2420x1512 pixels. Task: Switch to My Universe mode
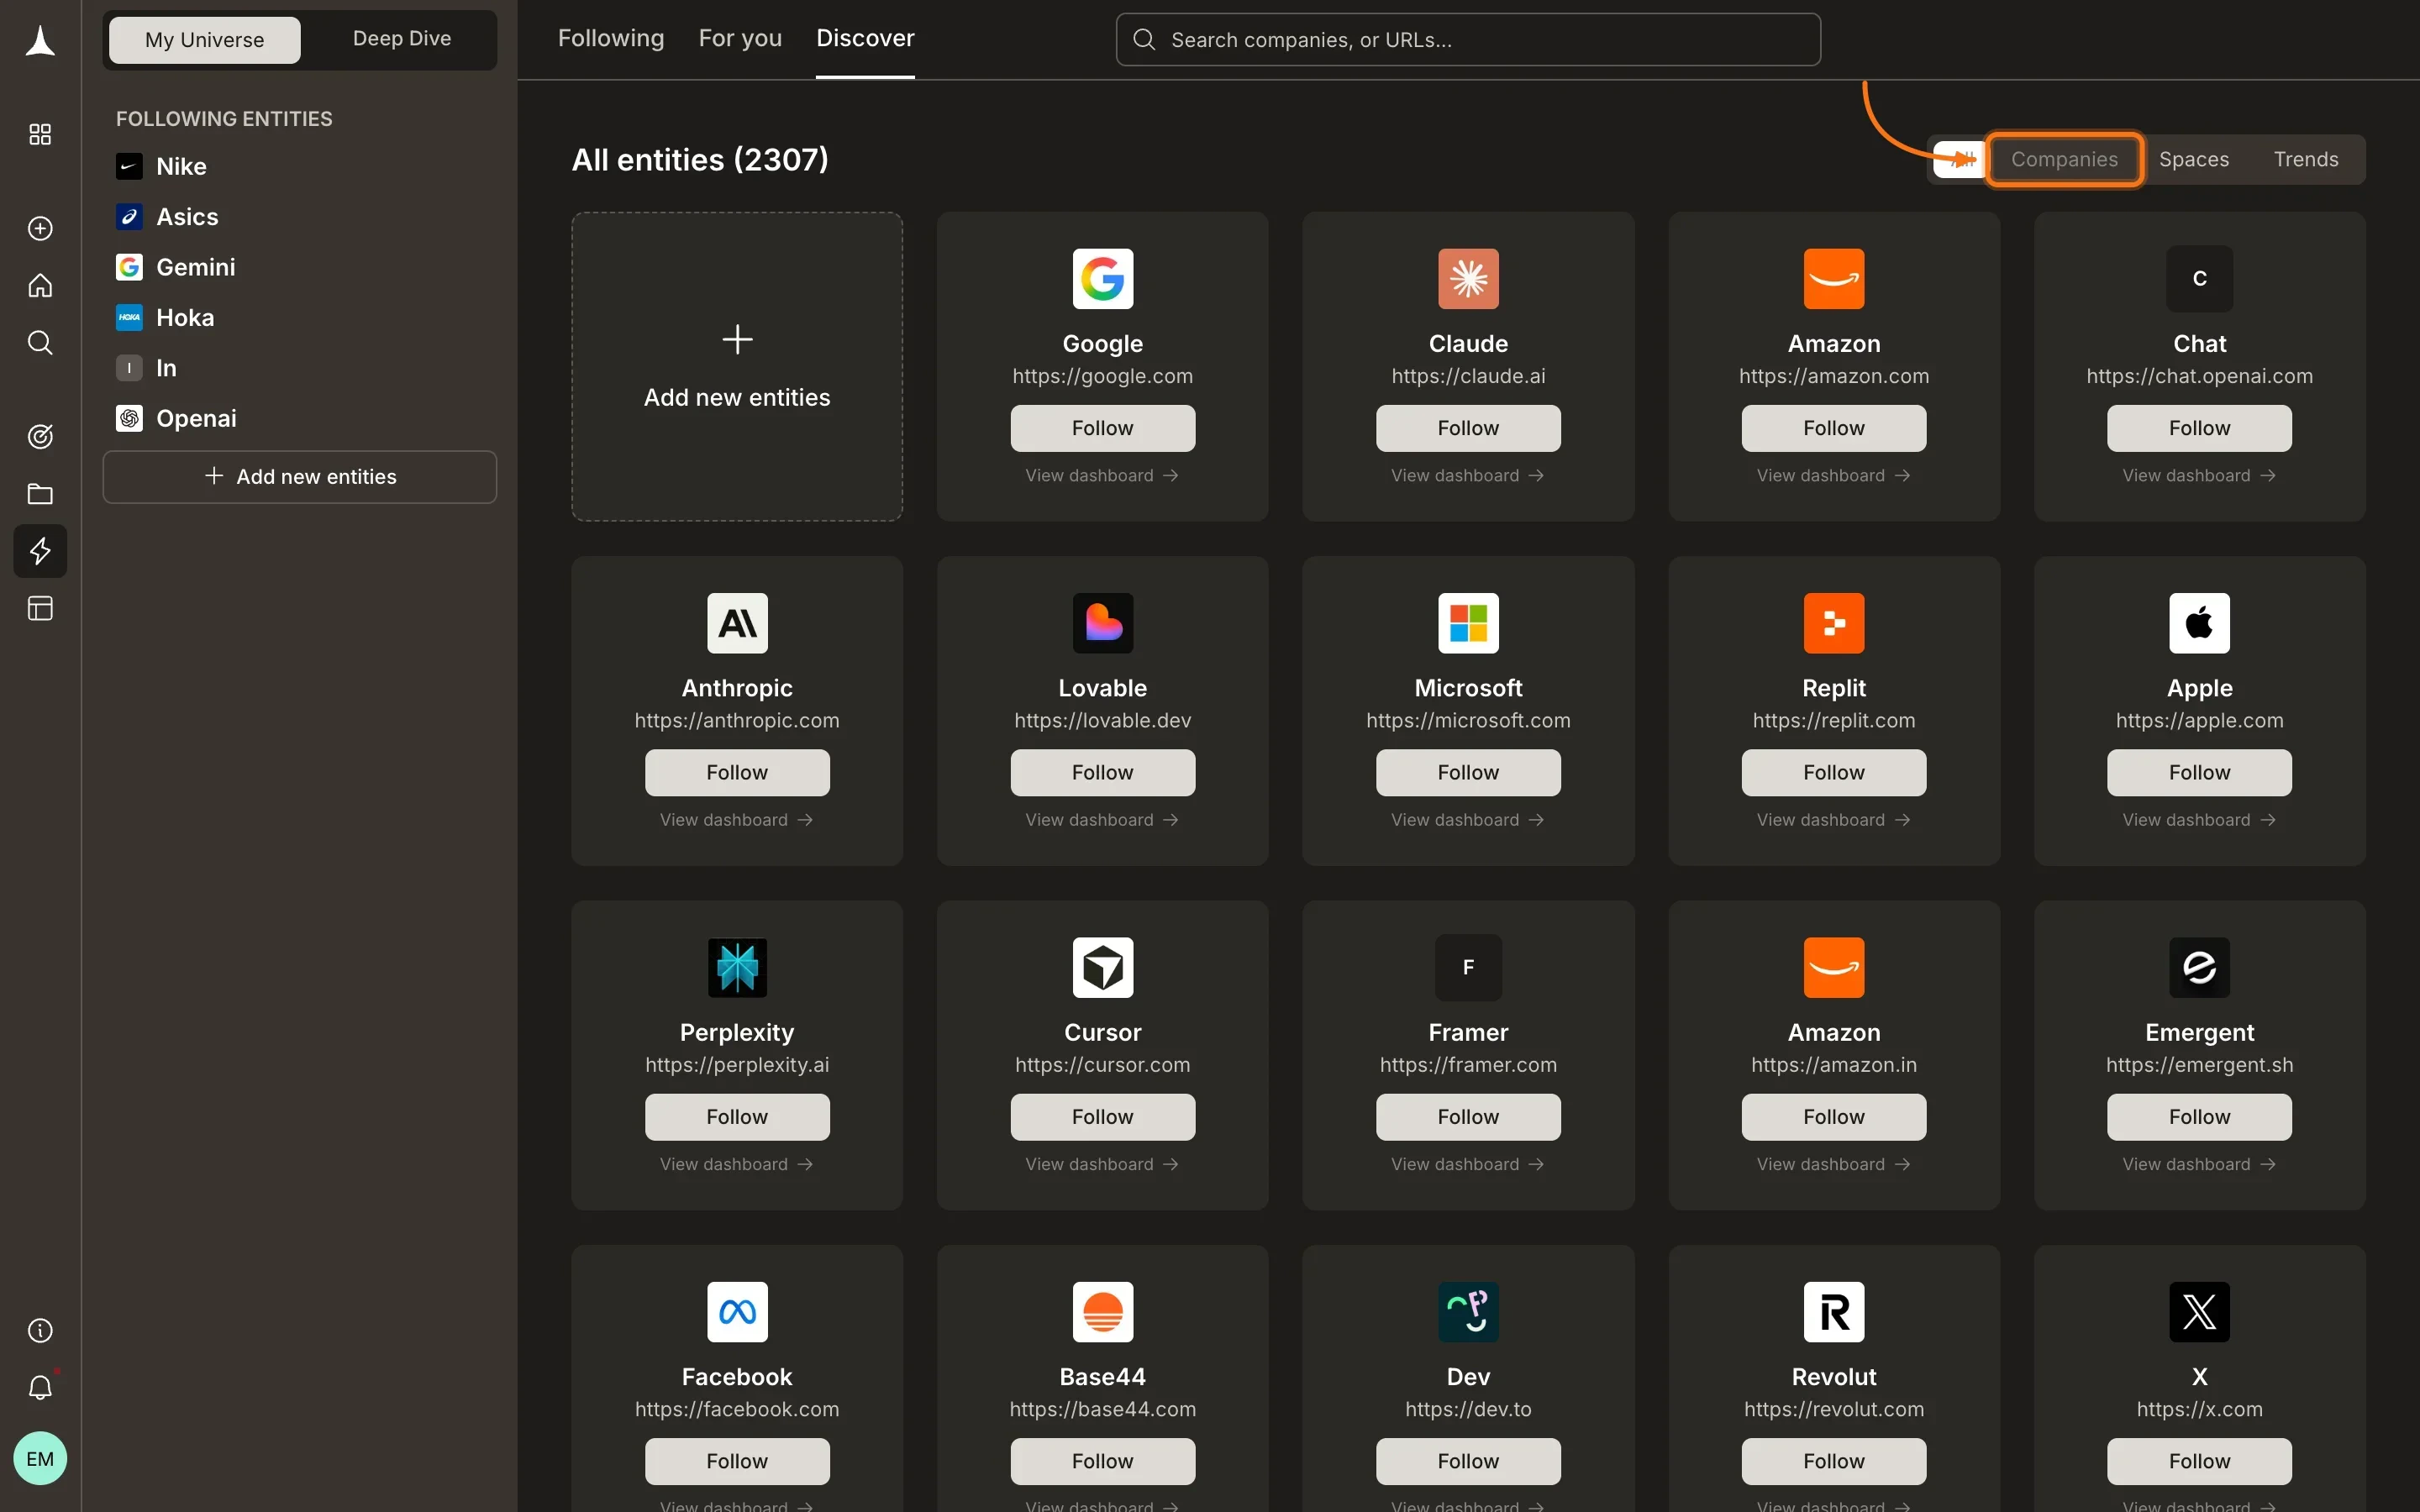[x=204, y=40]
